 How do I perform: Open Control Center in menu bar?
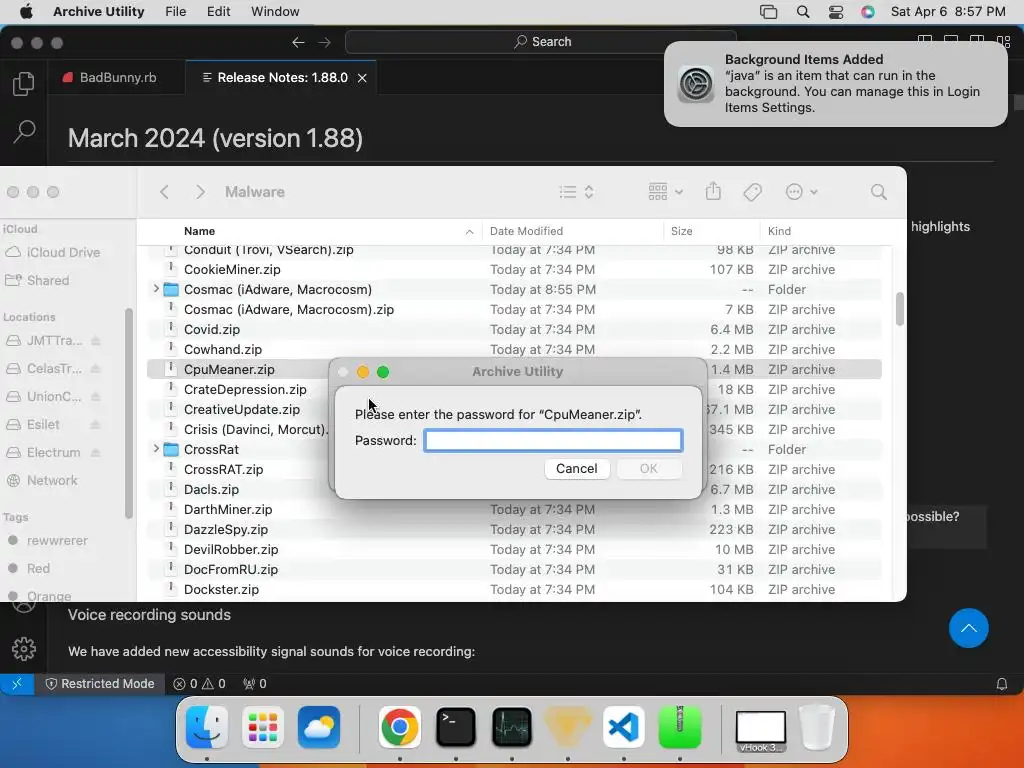click(x=835, y=12)
